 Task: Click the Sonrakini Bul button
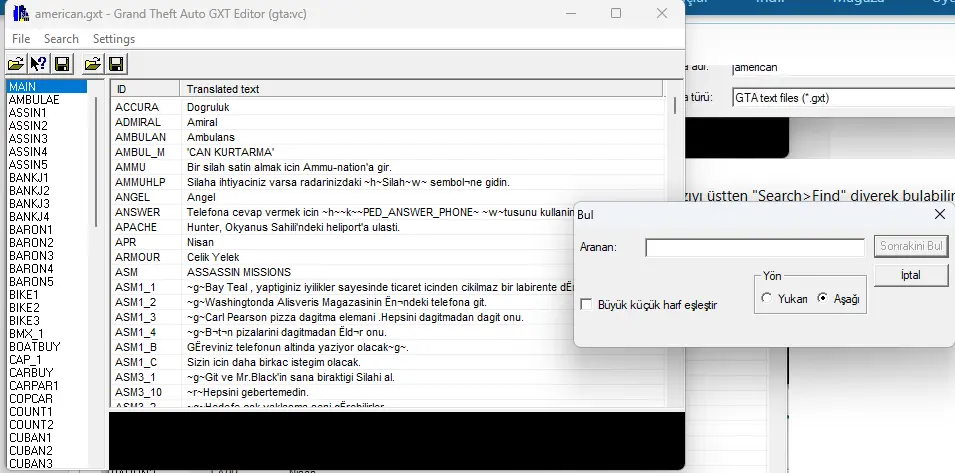[x=911, y=246]
